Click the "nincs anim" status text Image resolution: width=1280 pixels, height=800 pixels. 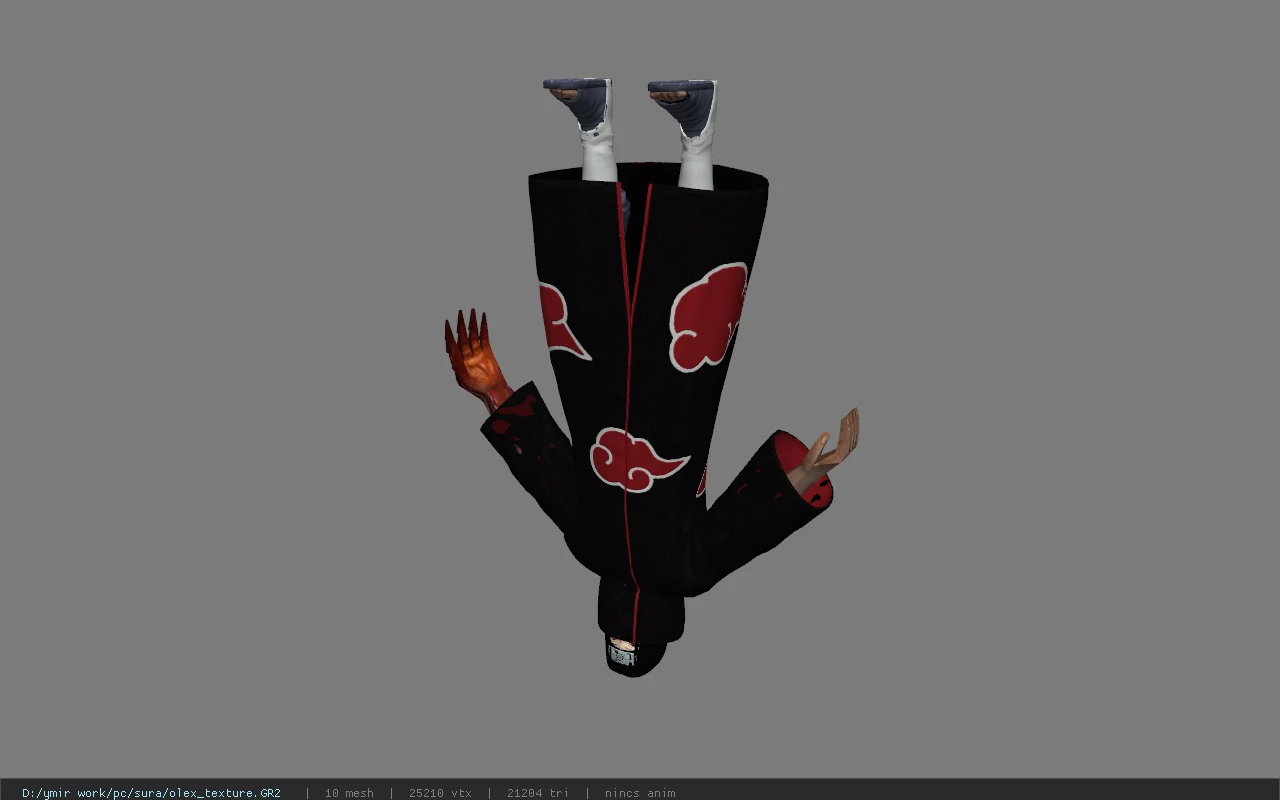640,793
